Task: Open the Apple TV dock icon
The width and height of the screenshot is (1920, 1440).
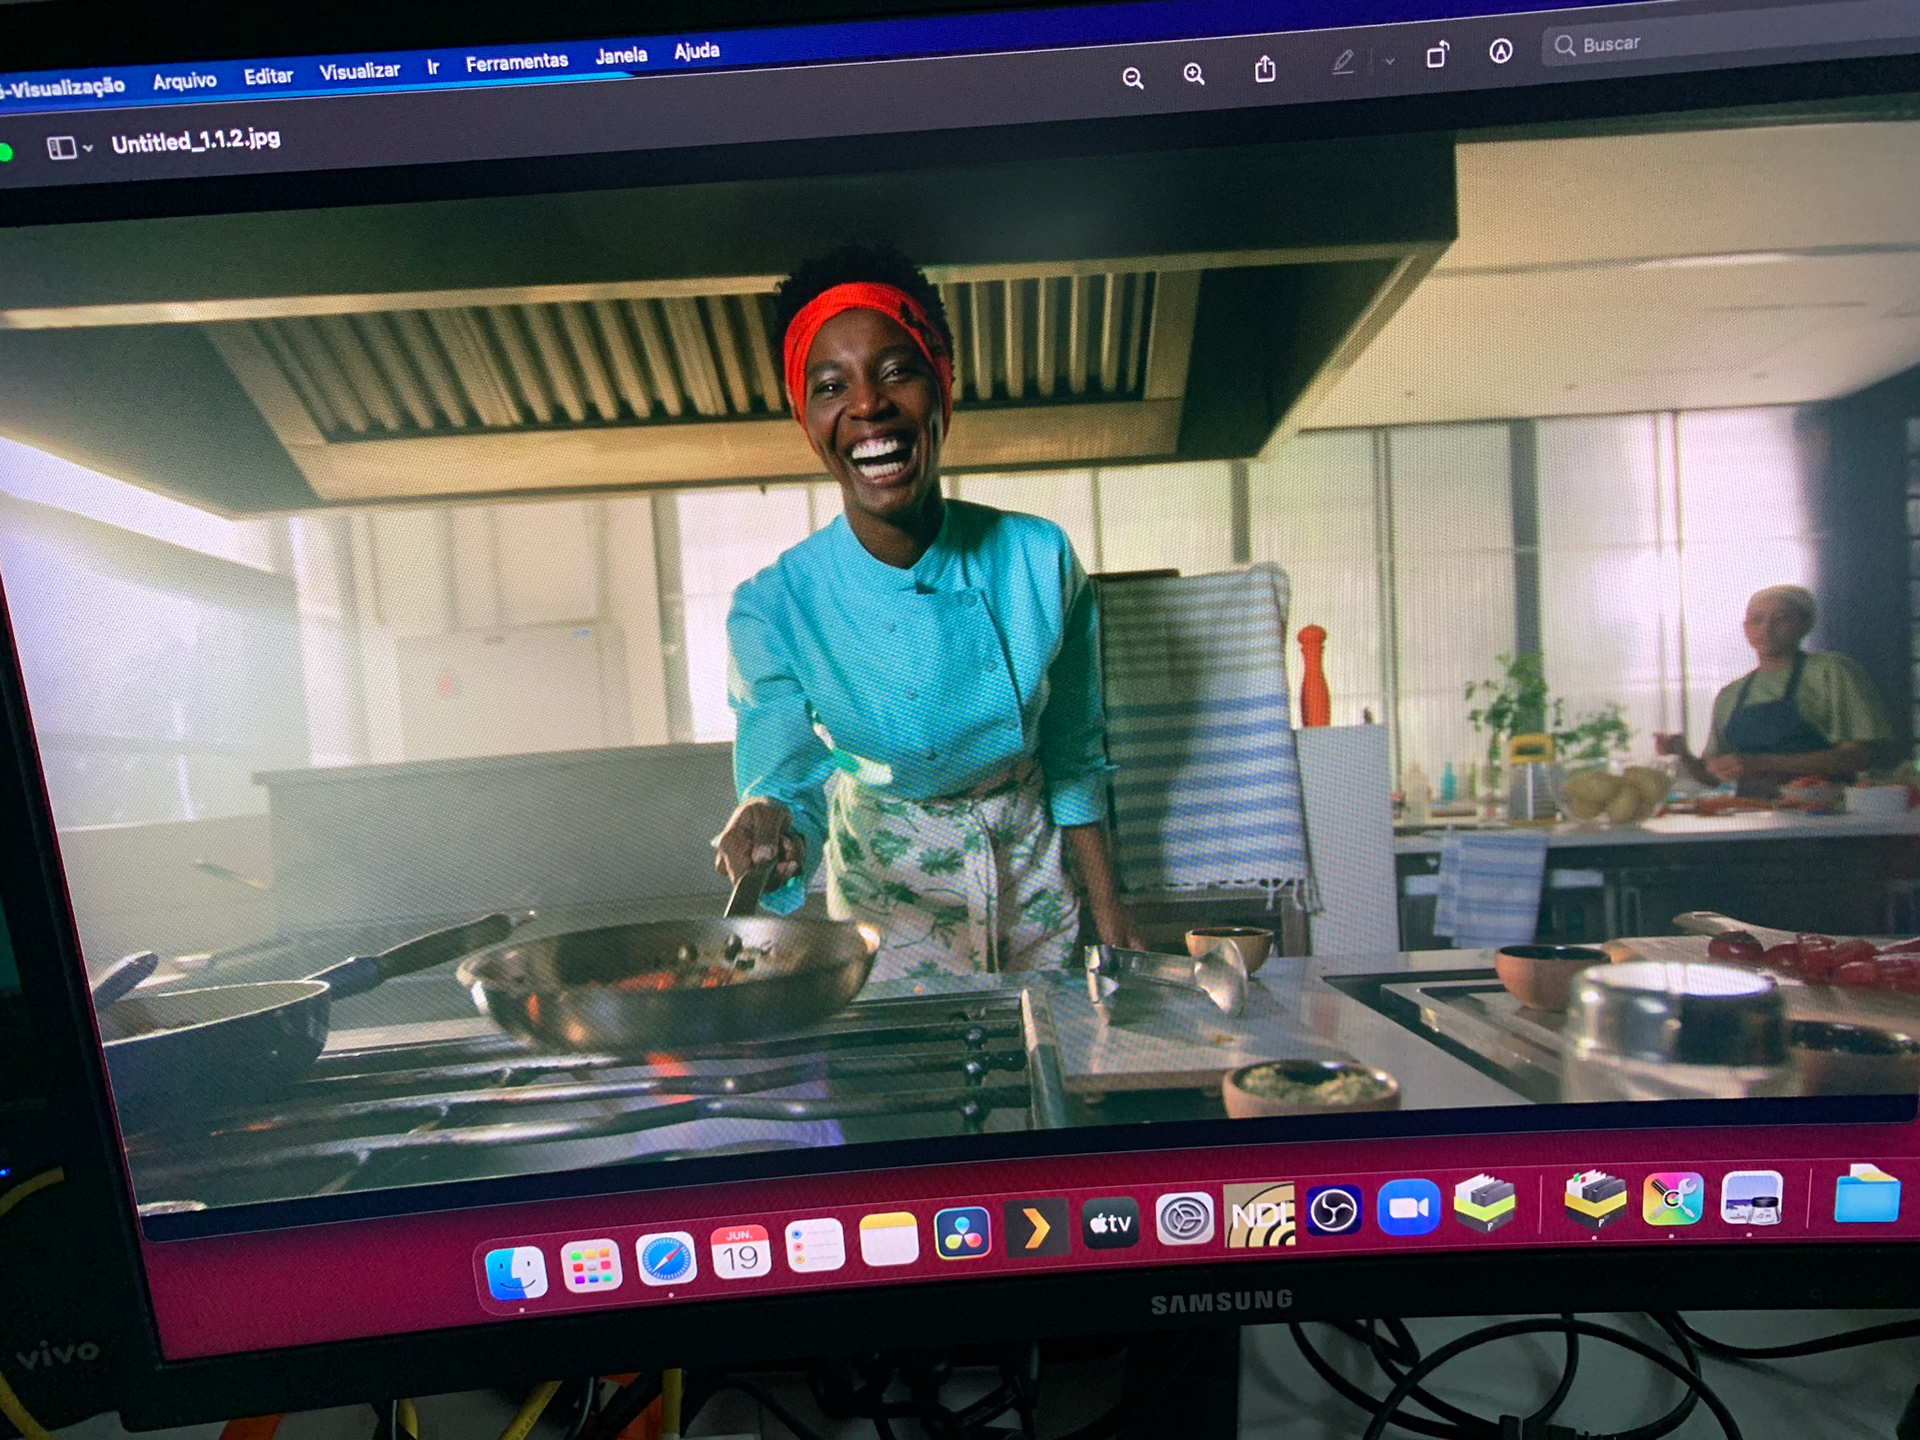Action: [1110, 1224]
